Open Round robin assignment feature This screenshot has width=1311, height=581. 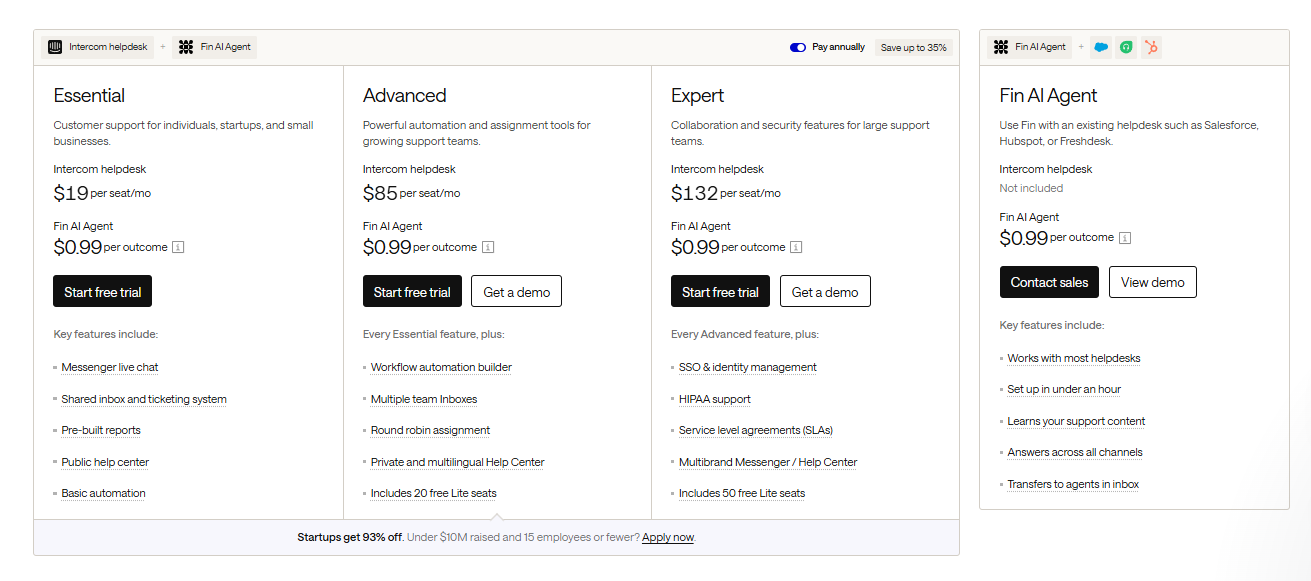(x=430, y=430)
